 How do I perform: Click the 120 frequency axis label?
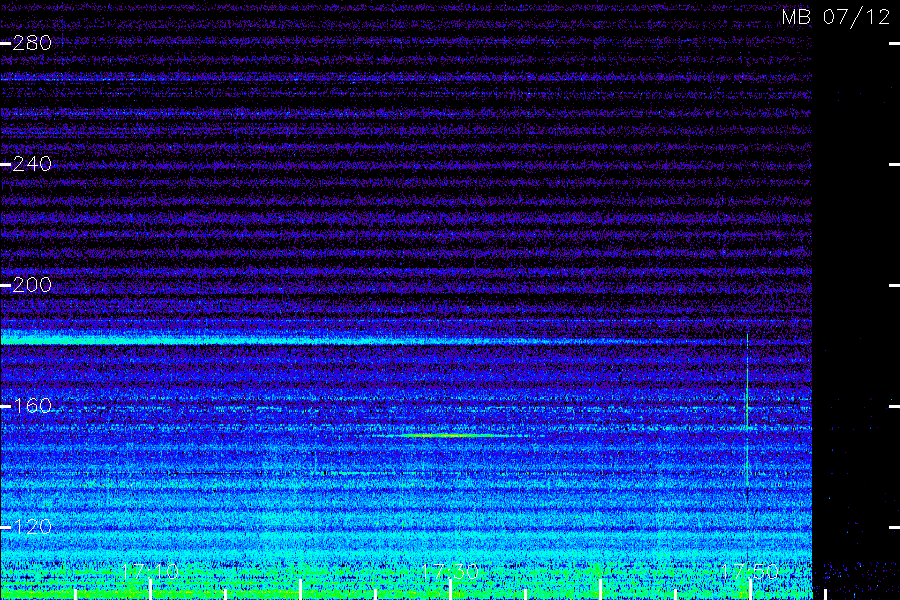[32, 527]
